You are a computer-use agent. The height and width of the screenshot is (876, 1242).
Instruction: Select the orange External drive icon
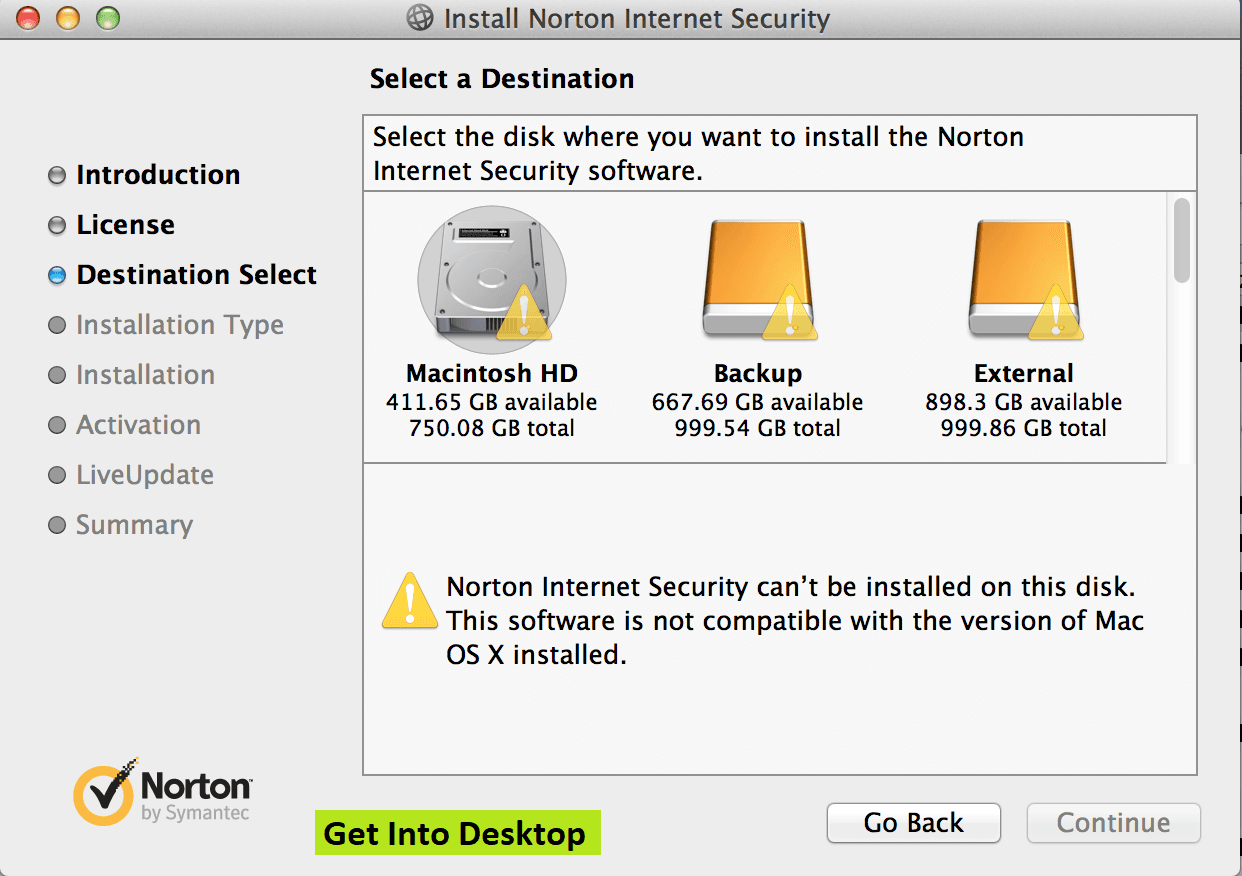click(1024, 281)
